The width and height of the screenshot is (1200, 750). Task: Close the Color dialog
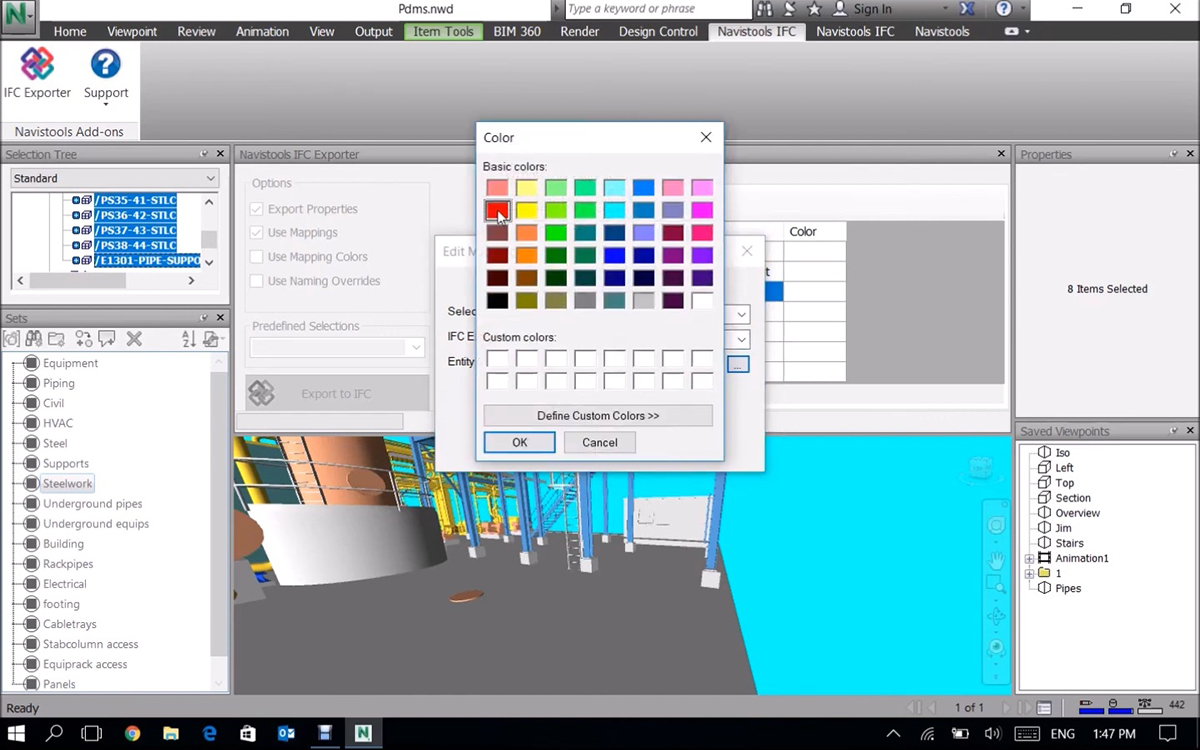pos(706,137)
